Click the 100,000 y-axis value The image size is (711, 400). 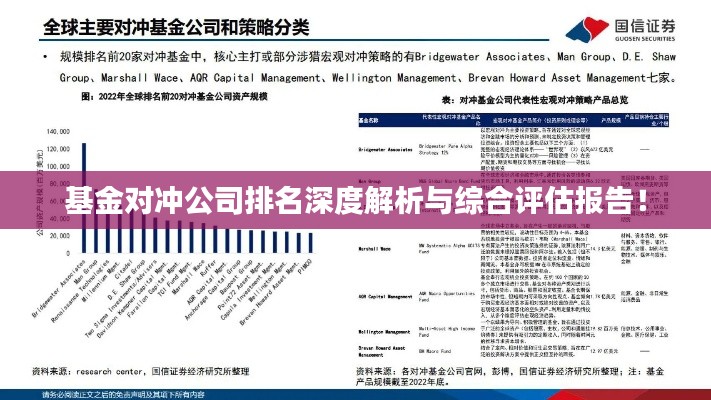pyautogui.click(x=58, y=166)
